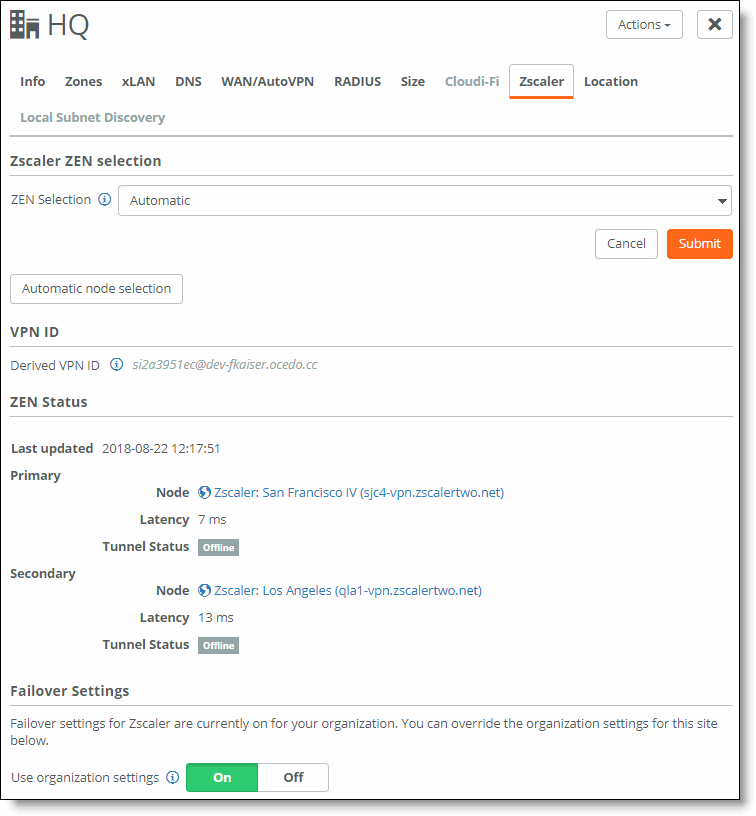756x816 pixels.
Task: Go to the Location tab
Action: pyautogui.click(x=611, y=82)
